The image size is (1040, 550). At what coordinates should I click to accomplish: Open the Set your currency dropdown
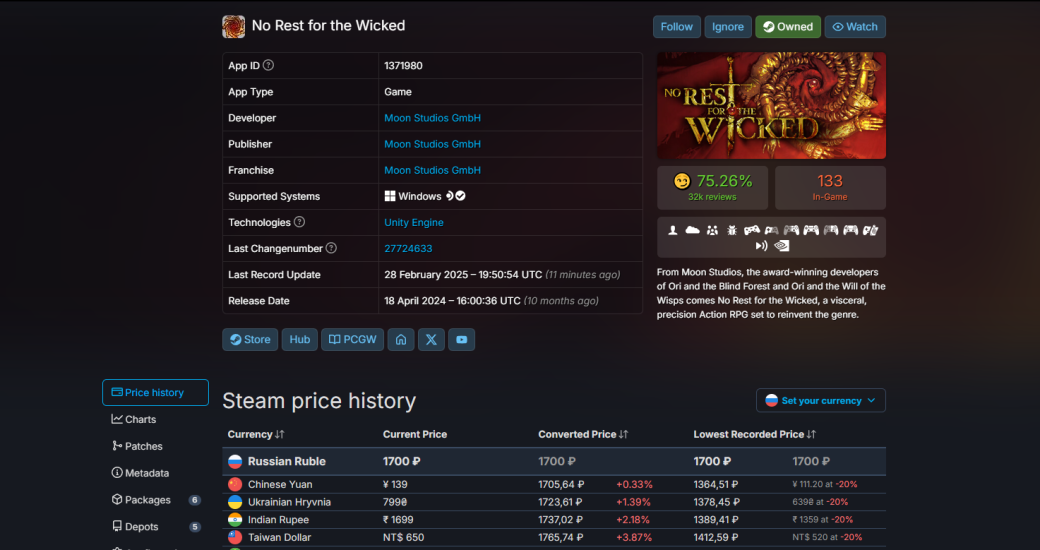(820, 401)
